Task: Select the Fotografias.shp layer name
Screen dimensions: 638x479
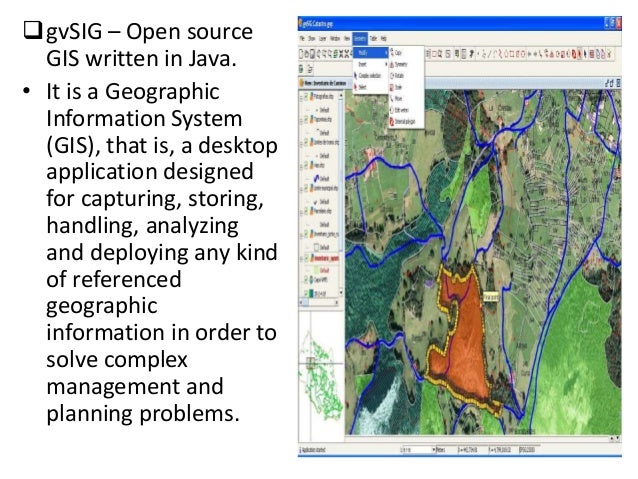Action: pos(323,97)
